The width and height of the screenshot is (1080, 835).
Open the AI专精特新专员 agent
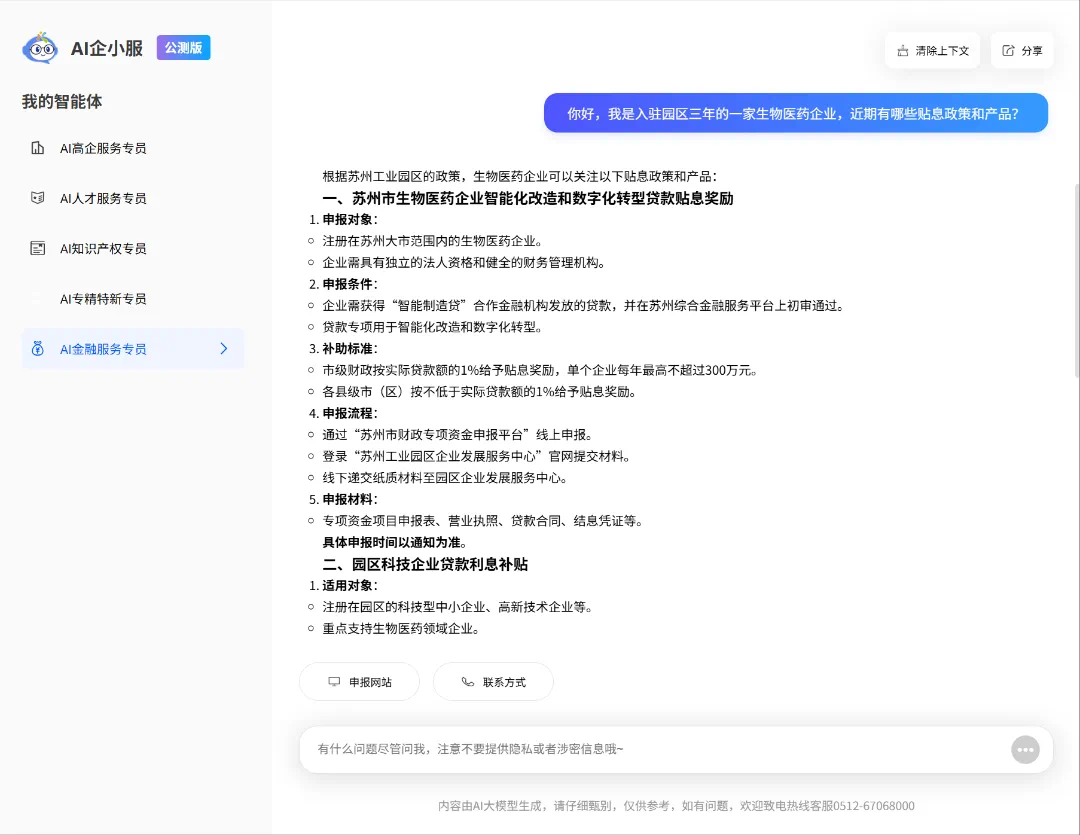point(103,299)
